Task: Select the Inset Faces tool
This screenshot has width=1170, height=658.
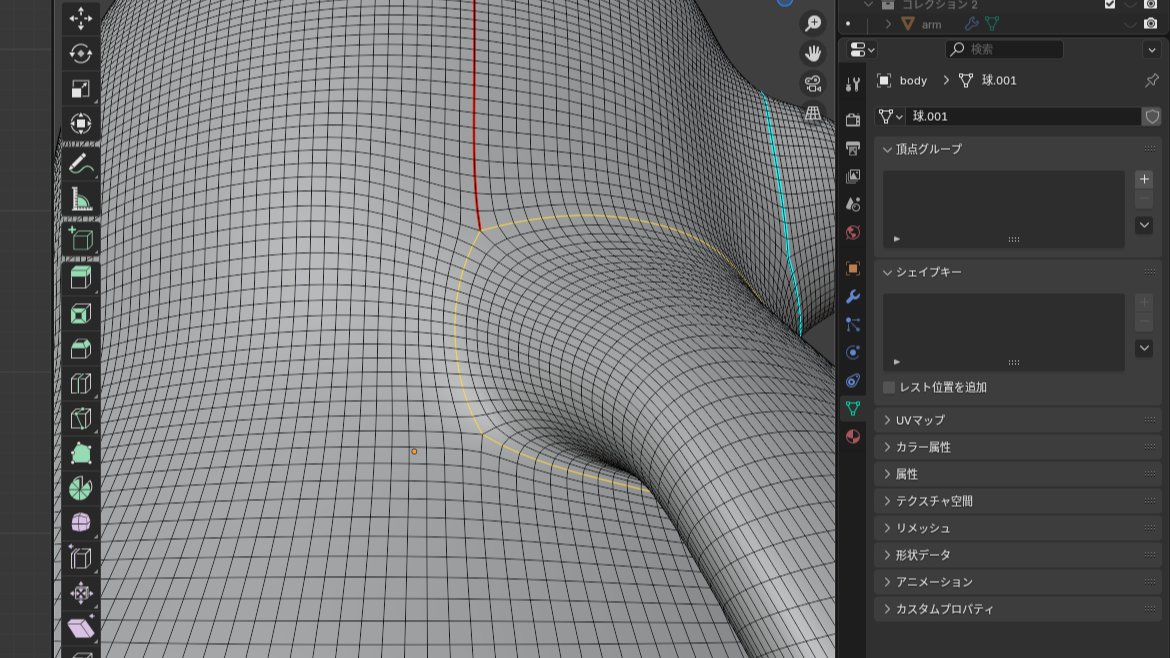Action: (x=81, y=313)
